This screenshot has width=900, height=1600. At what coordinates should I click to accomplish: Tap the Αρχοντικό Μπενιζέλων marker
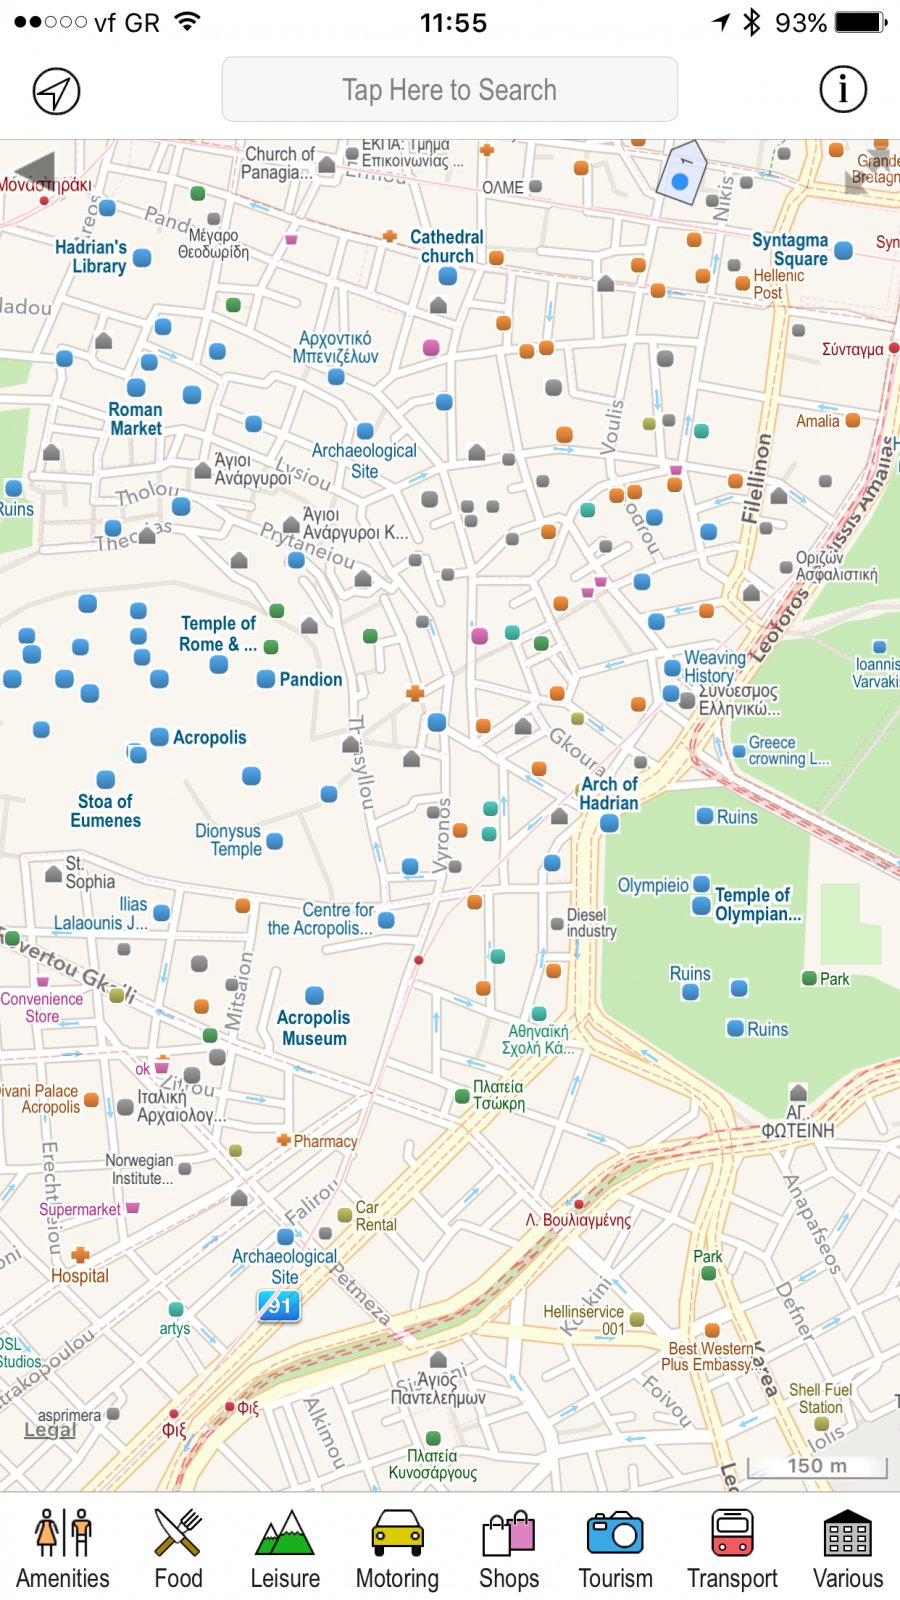tap(337, 377)
